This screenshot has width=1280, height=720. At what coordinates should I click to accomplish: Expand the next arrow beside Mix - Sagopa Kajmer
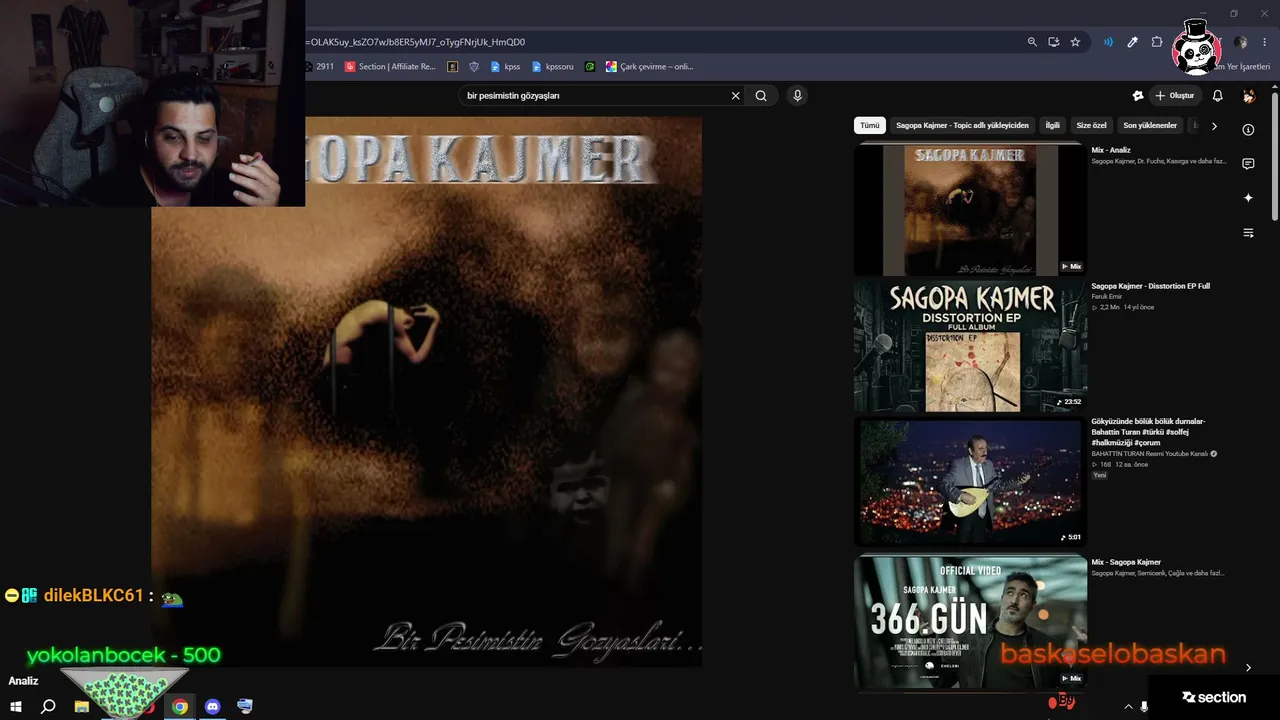[x=1248, y=667]
